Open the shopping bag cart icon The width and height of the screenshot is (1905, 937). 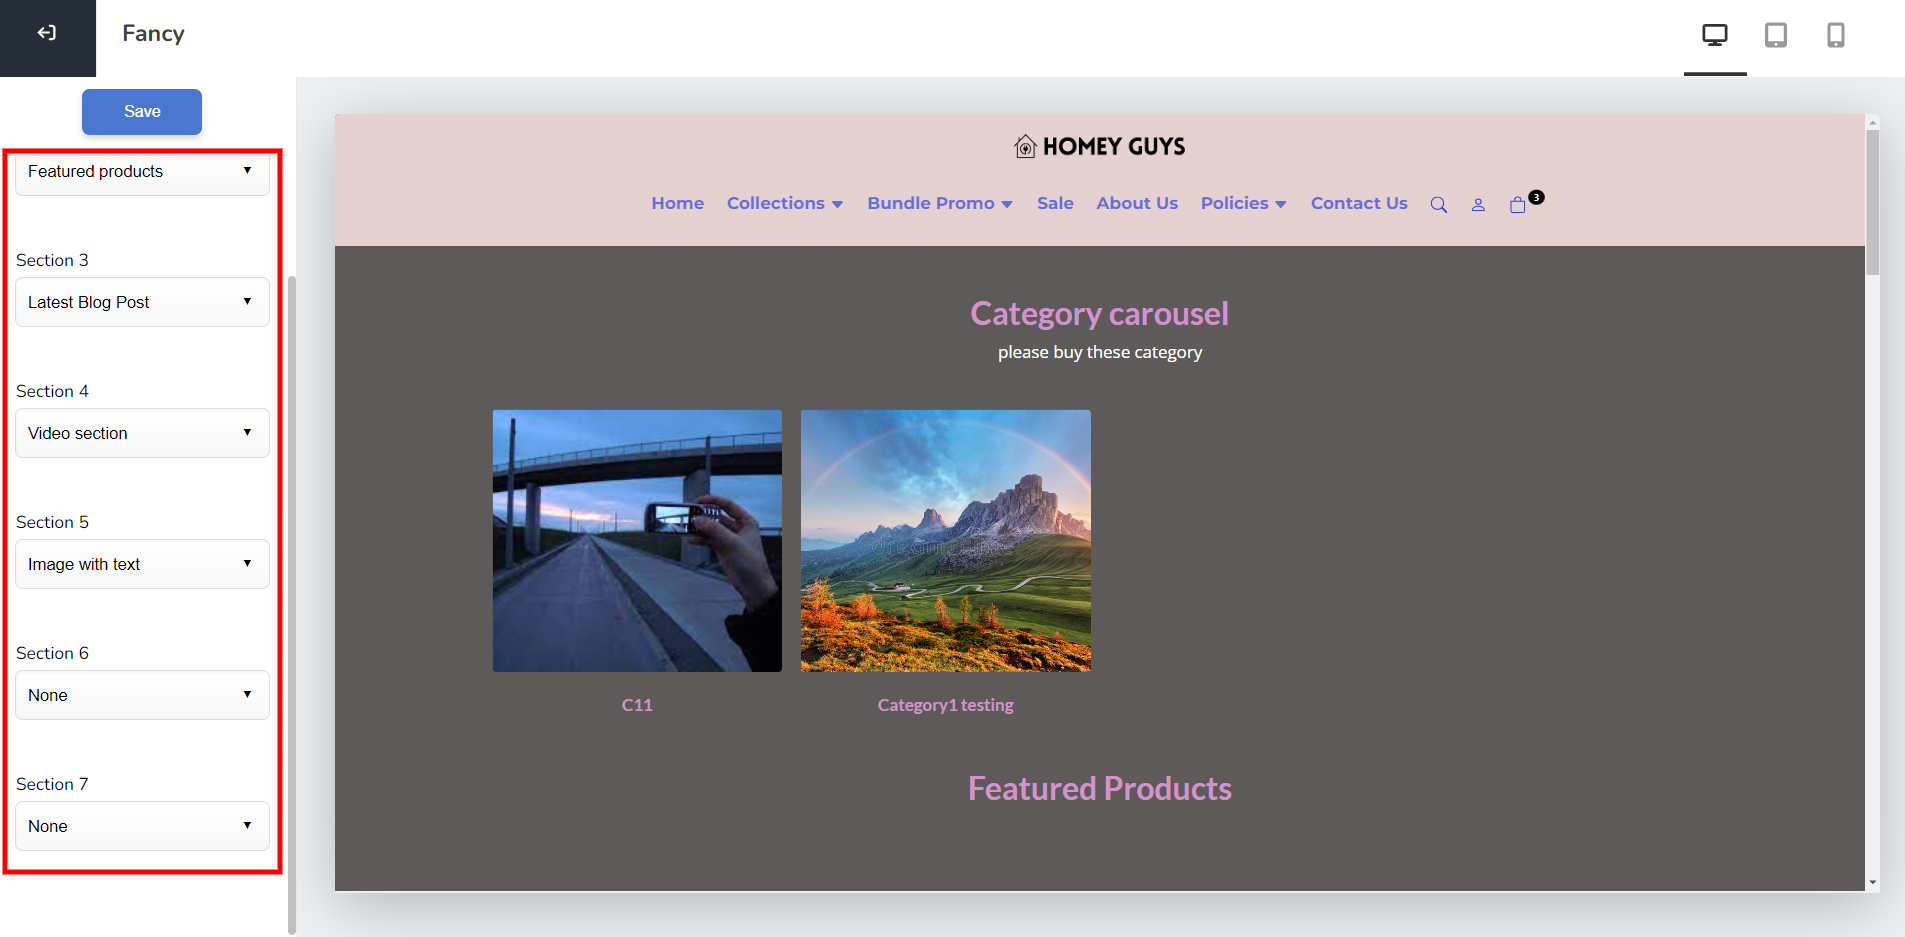click(x=1518, y=205)
